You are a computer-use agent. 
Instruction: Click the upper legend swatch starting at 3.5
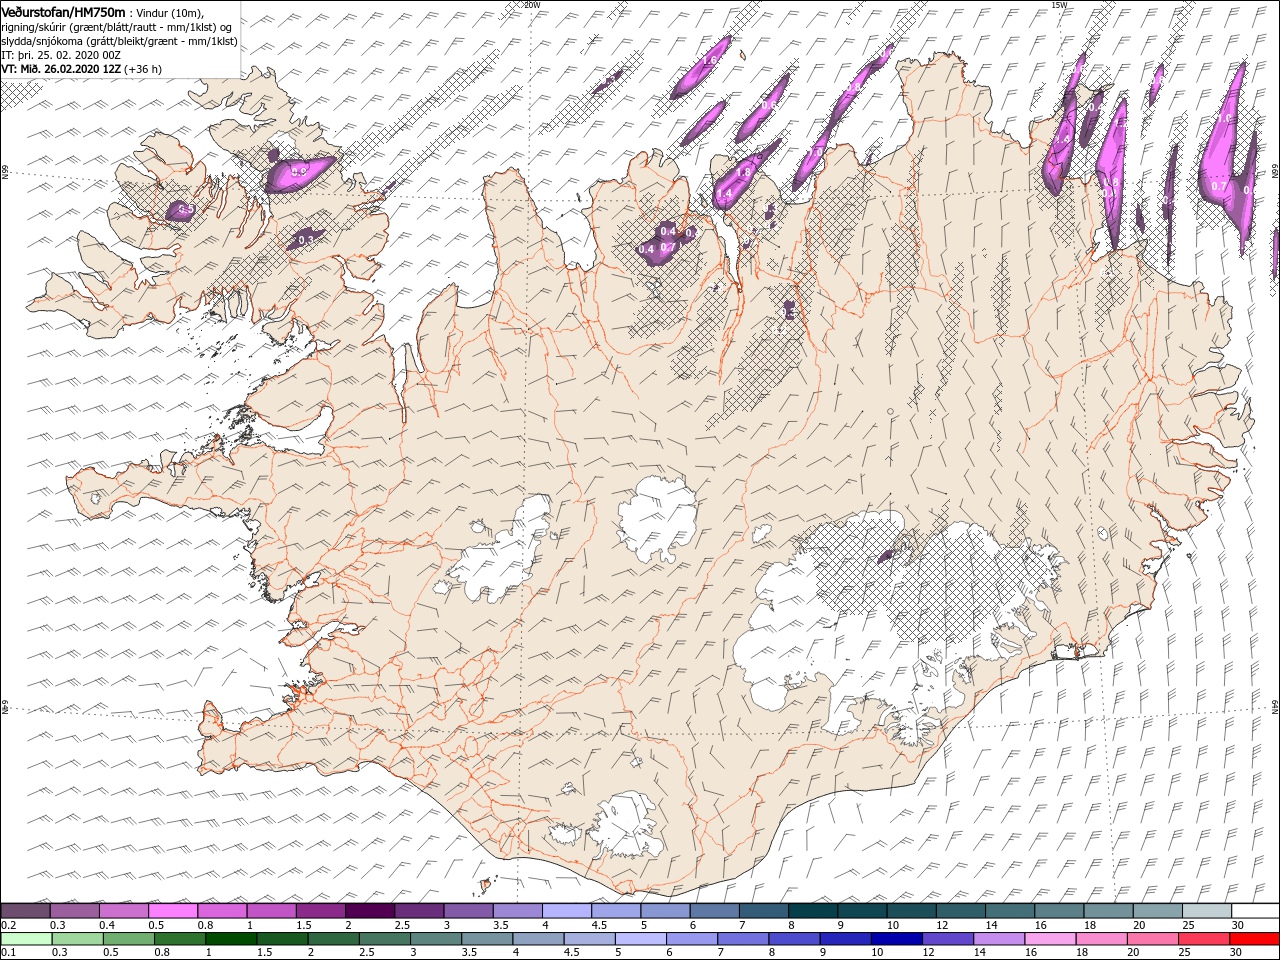[517, 911]
